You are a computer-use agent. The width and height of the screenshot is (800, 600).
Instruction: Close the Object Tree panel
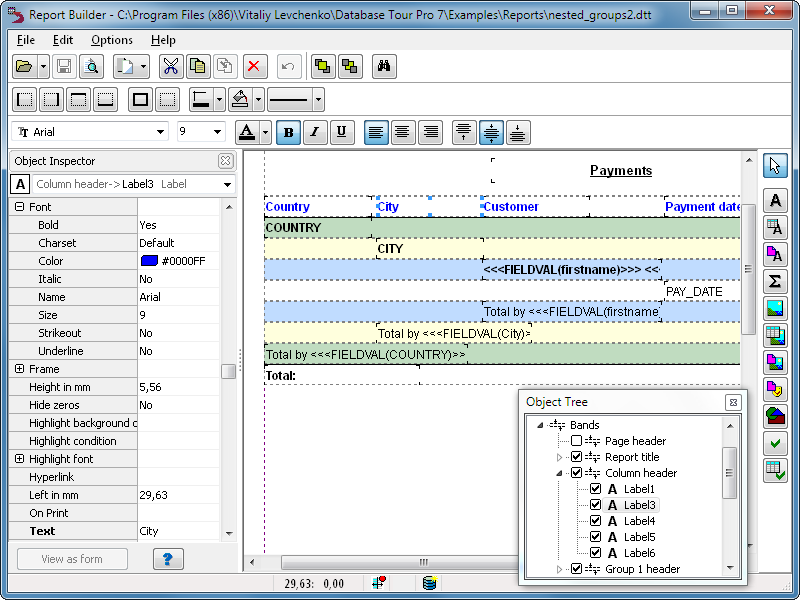(x=732, y=402)
